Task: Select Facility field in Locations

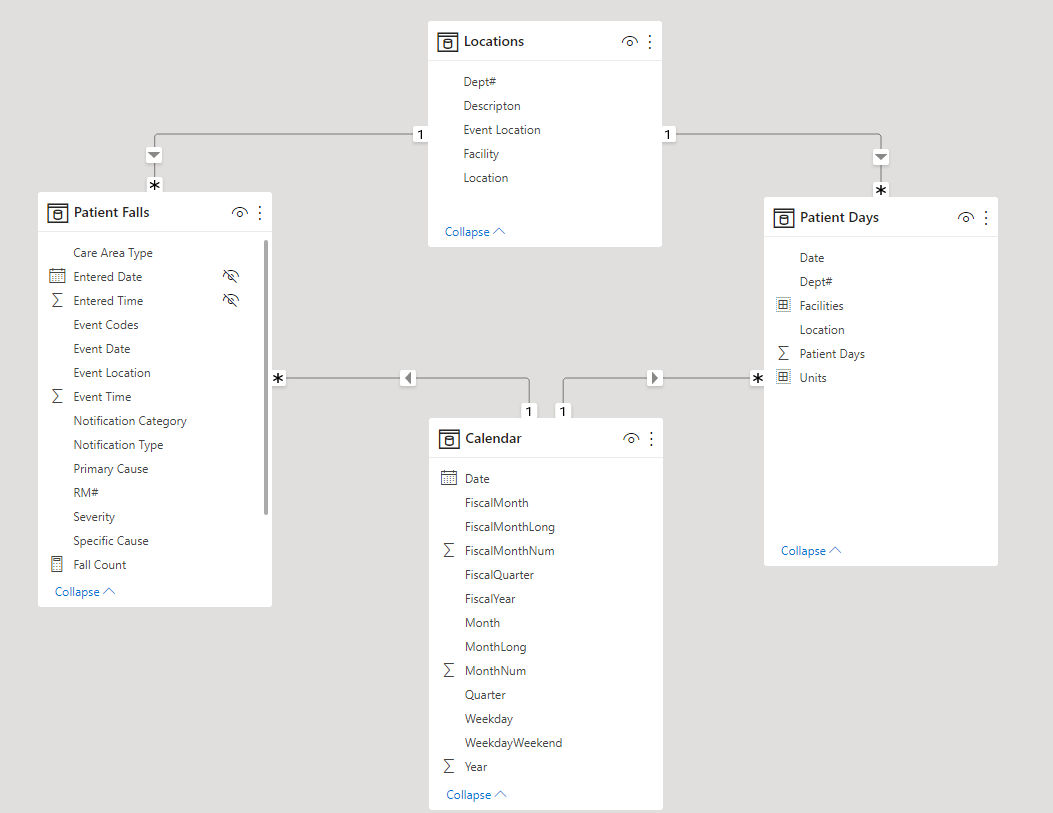Action: tap(481, 154)
